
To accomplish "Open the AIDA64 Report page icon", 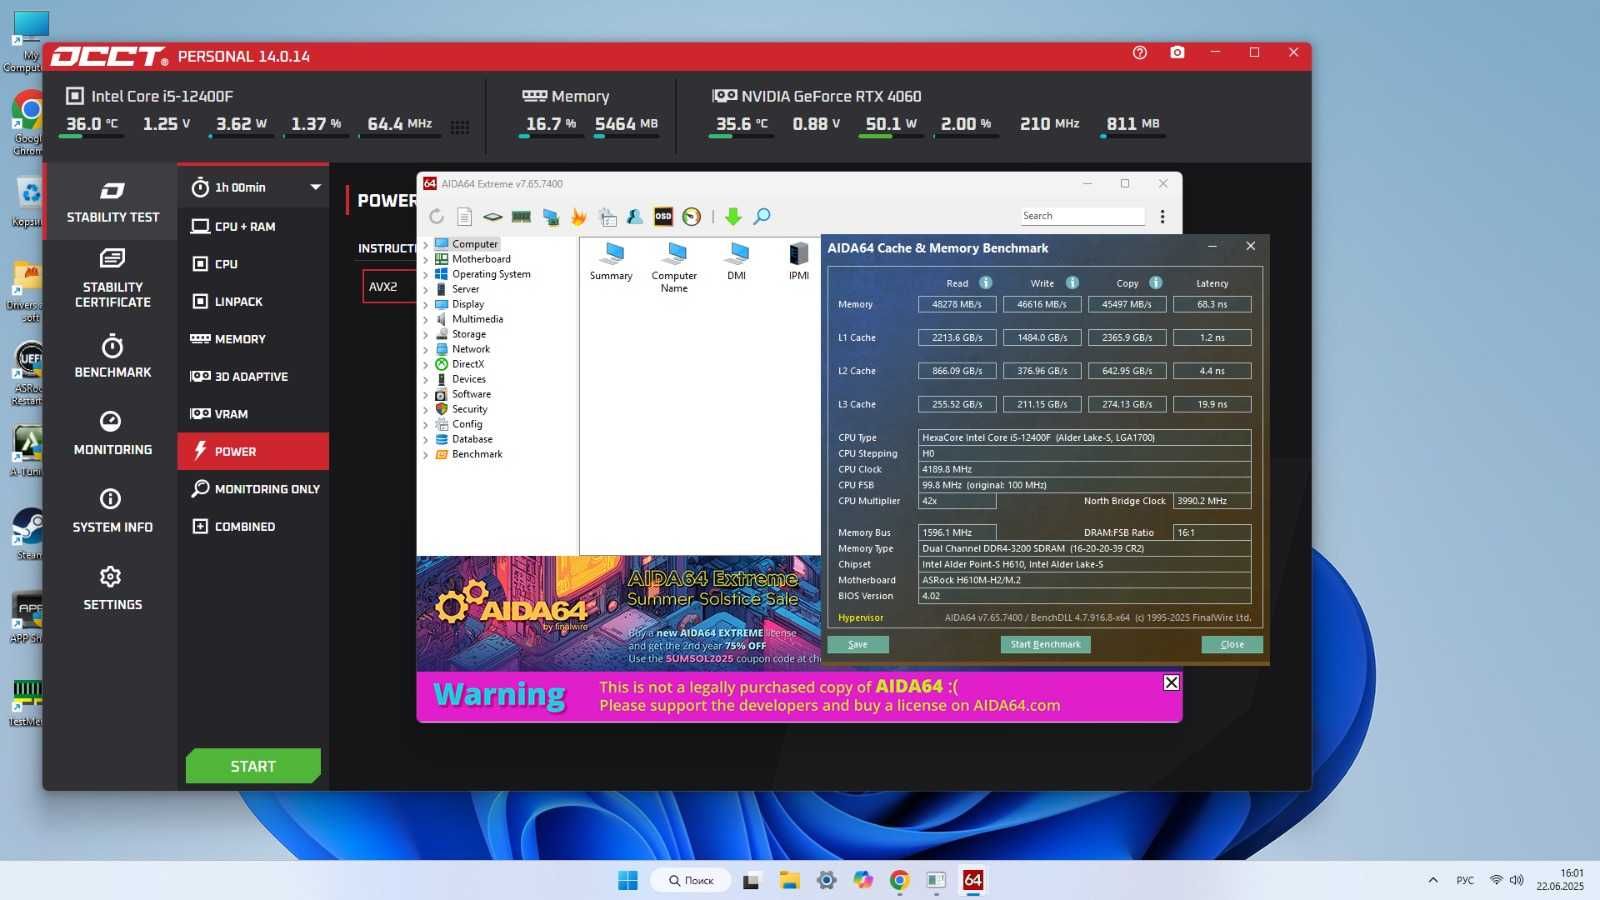I will tap(464, 216).
